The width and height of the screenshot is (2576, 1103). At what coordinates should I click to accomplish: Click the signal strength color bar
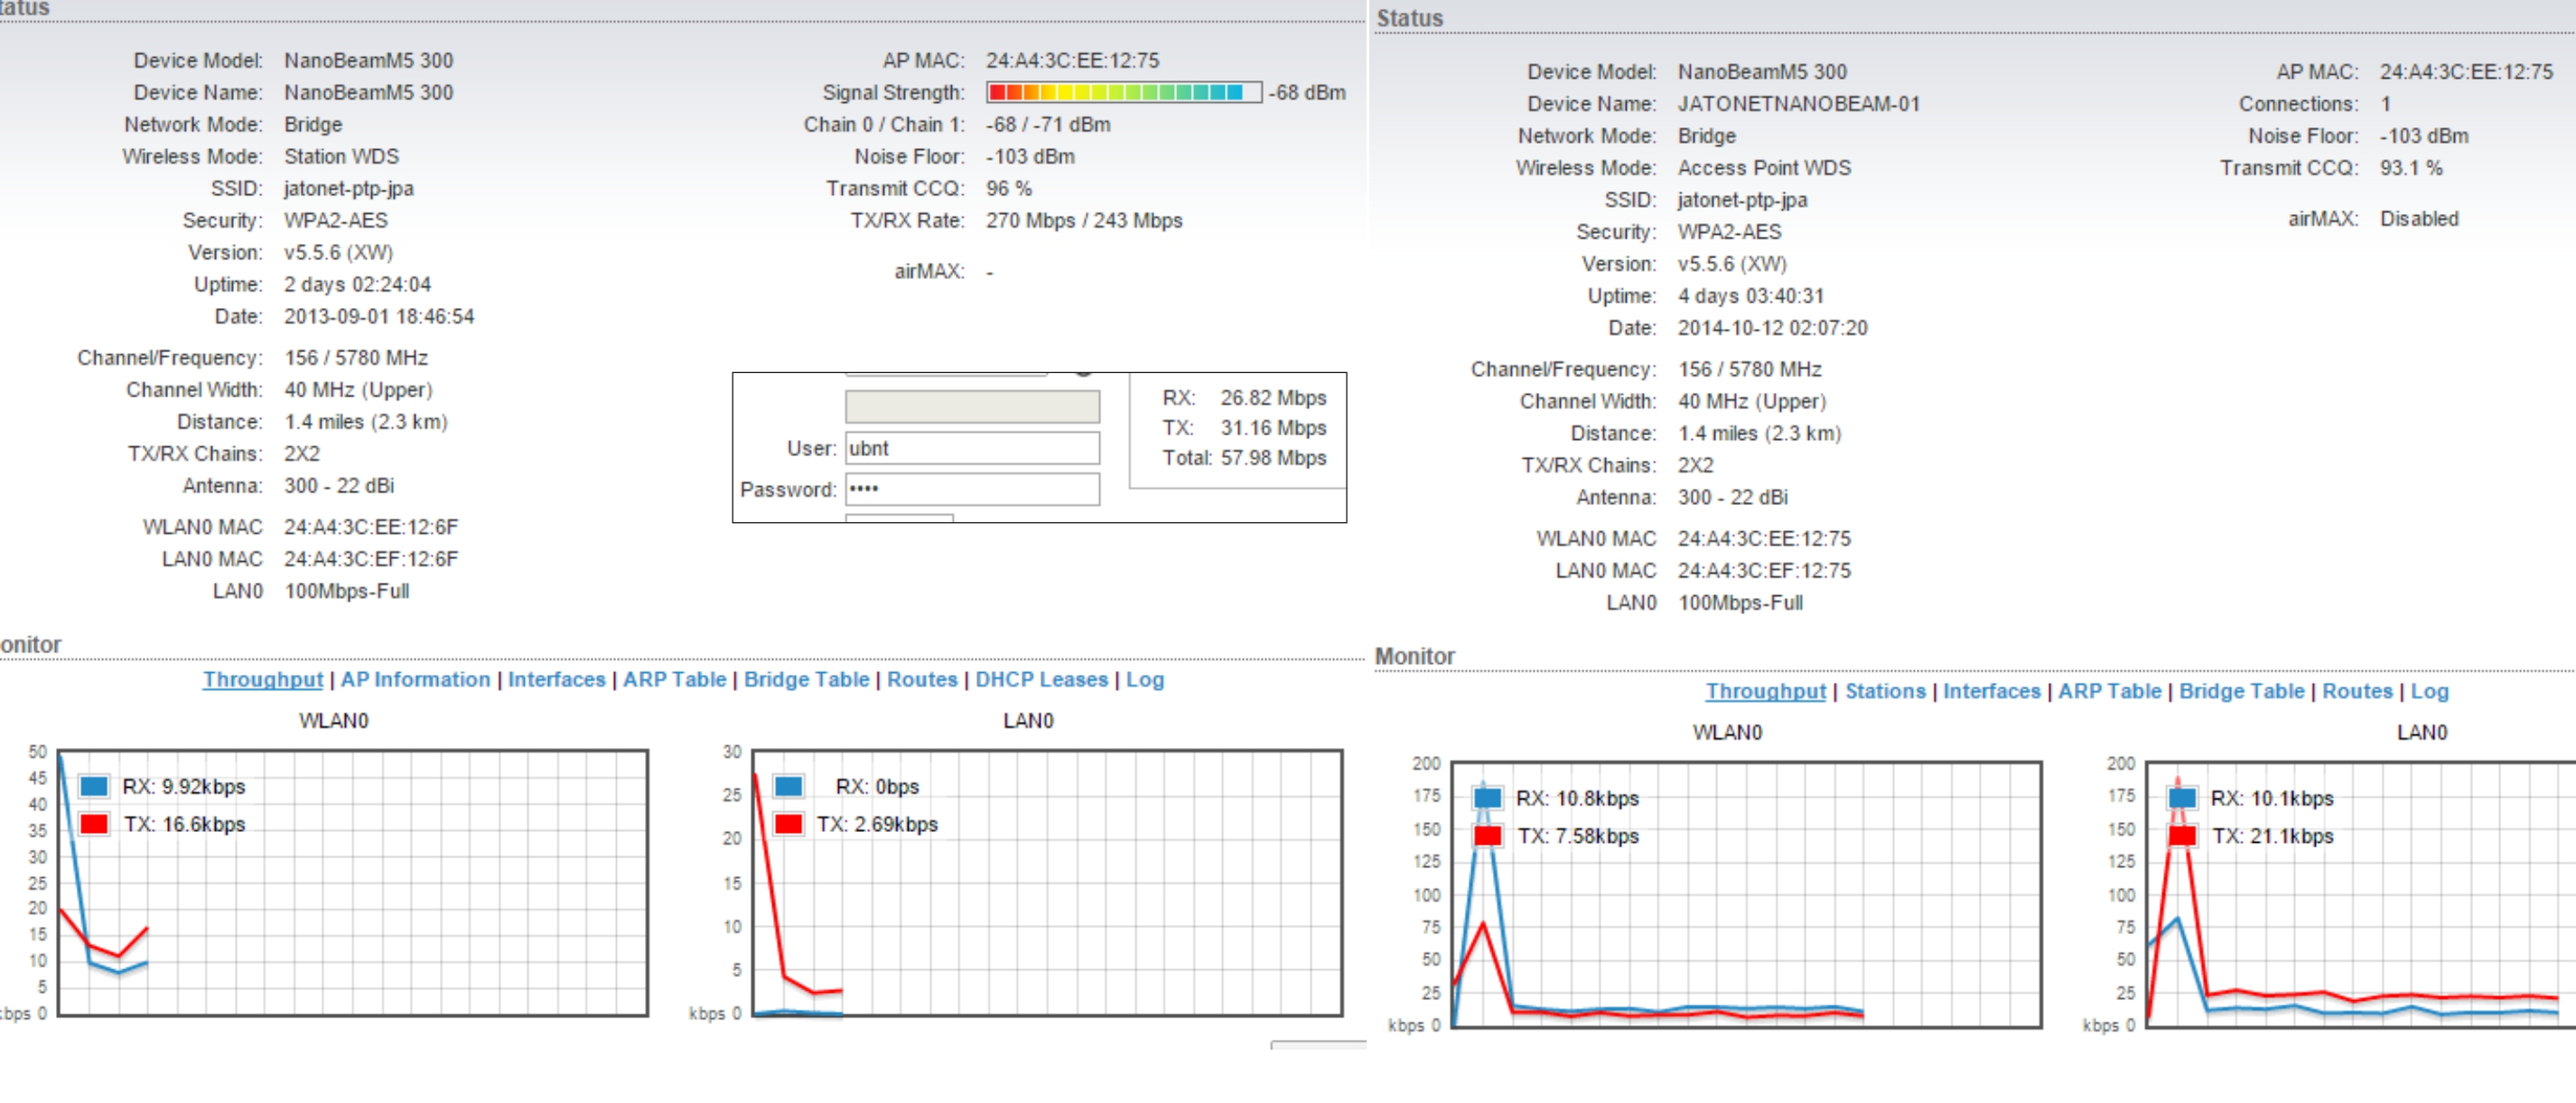tap(1122, 93)
